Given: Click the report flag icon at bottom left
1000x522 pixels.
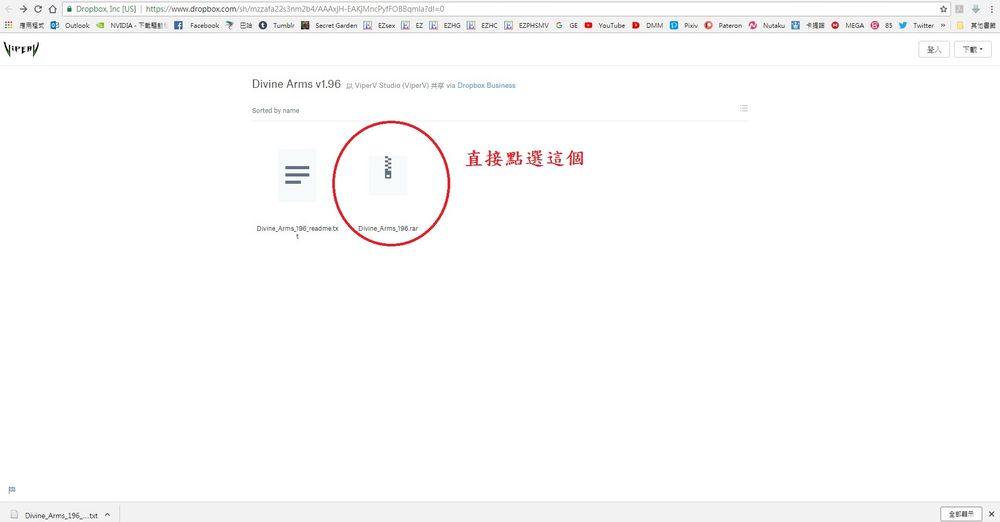Looking at the screenshot, I should pos(12,489).
